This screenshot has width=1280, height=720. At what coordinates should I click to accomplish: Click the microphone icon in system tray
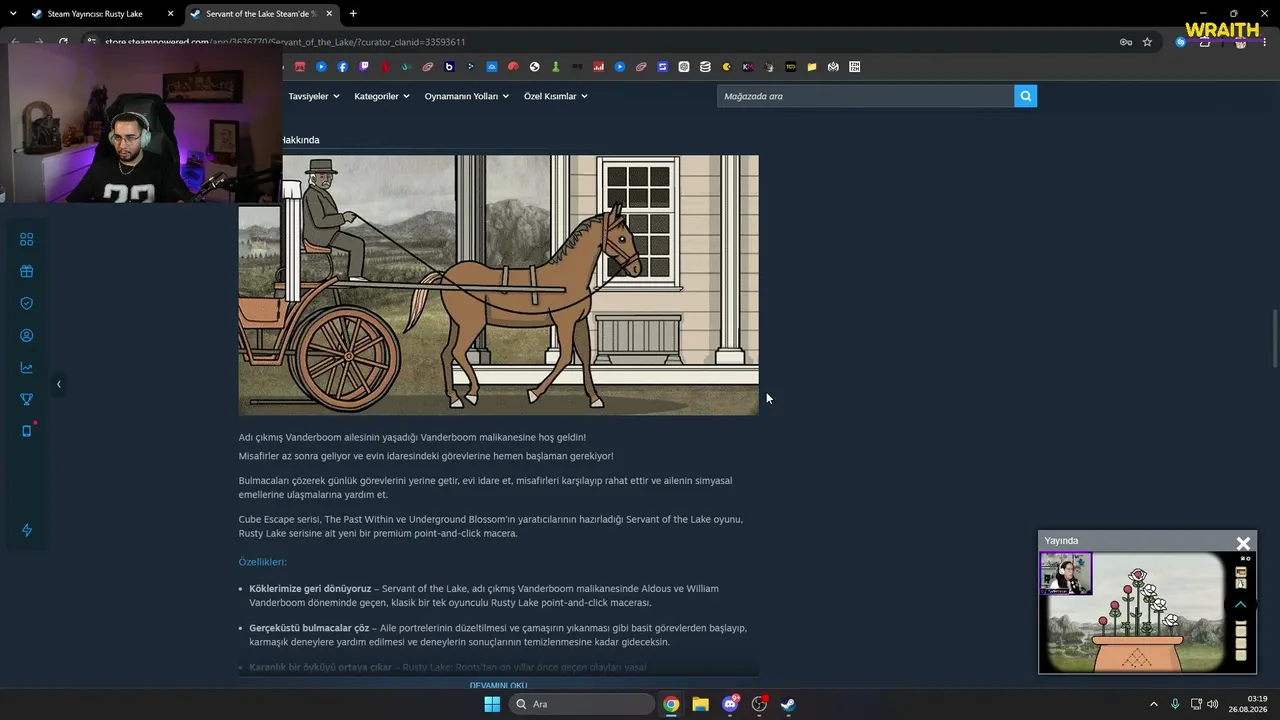(x=1175, y=704)
